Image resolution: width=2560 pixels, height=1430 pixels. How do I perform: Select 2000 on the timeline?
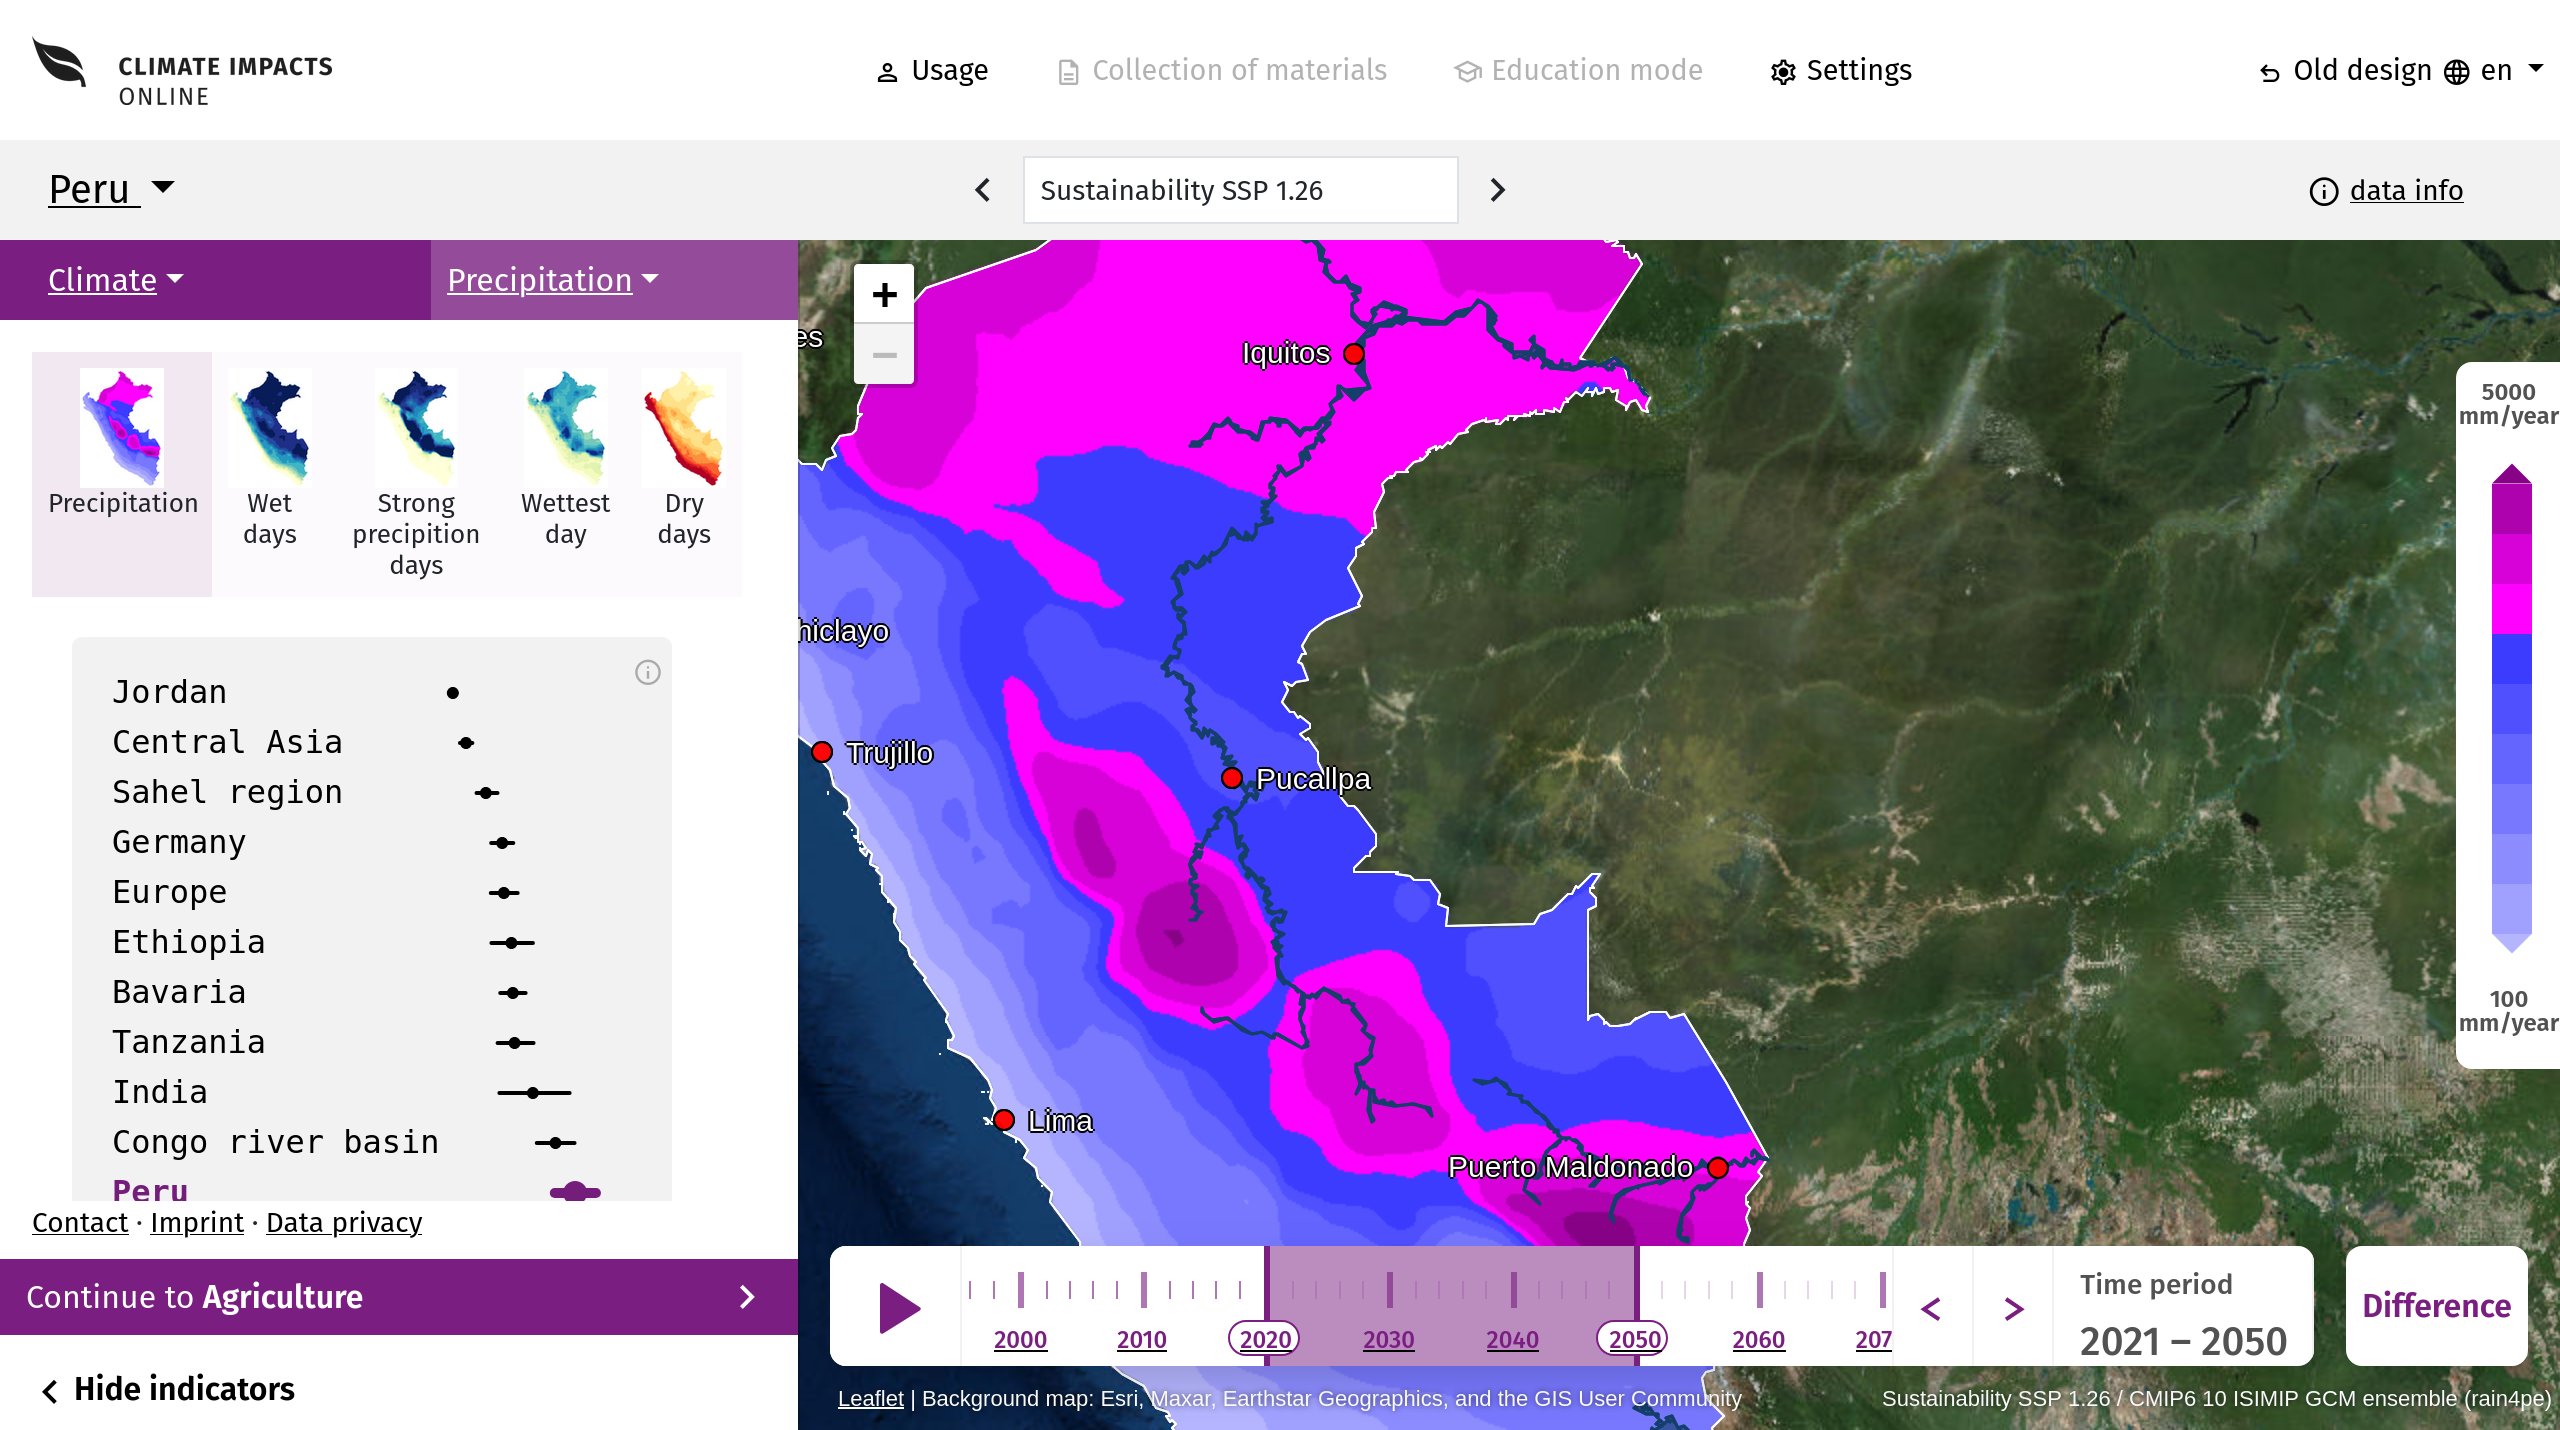pos(1020,1339)
